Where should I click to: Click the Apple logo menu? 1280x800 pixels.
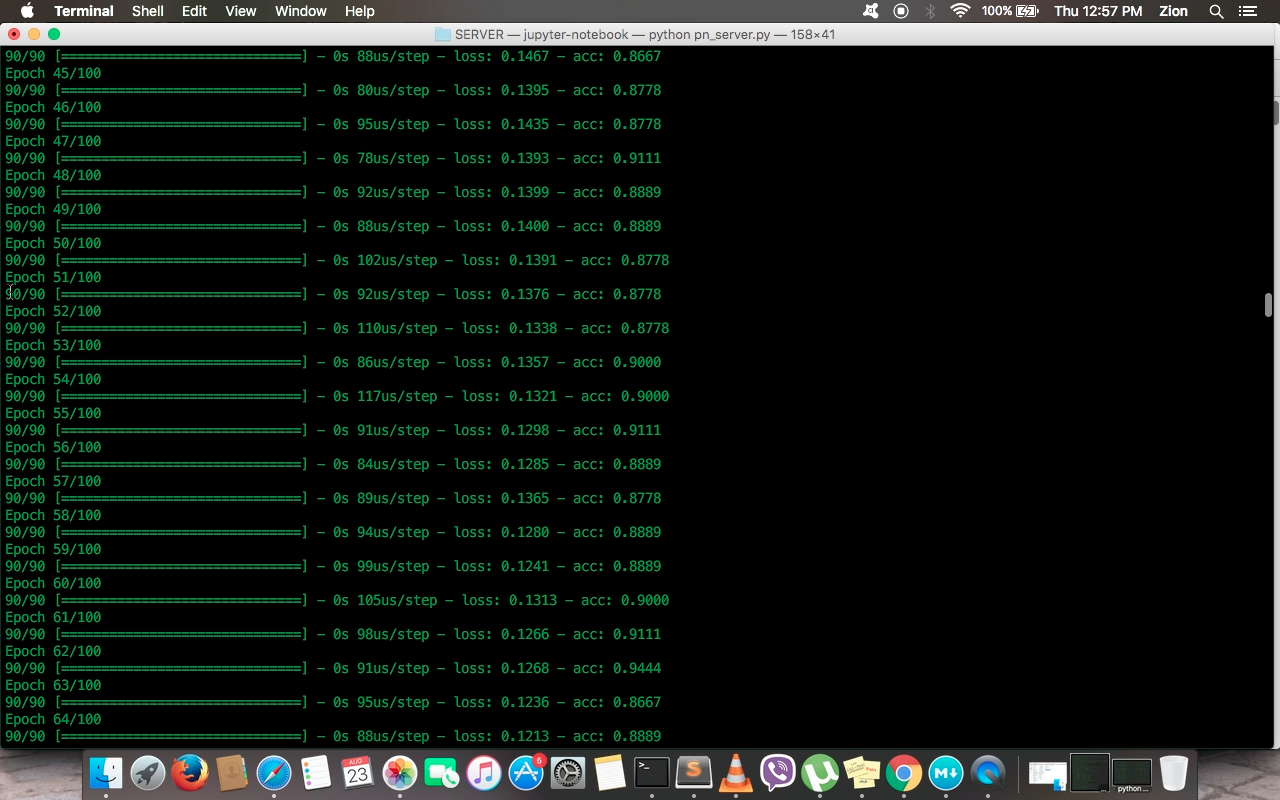pyautogui.click(x=27, y=11)
